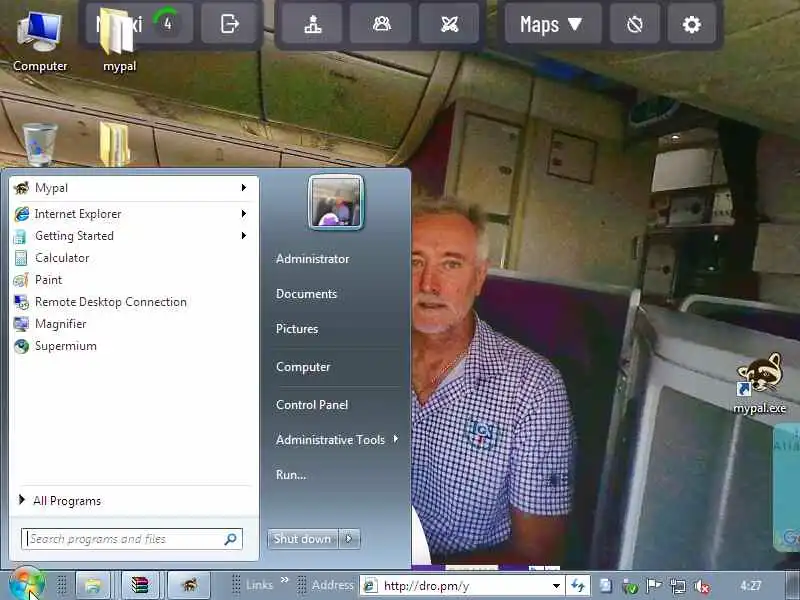This screenshot has height=600, width=800.
Task: Click the Supermium globe icon
Action: pyautogui.click(x=21, y=346)
